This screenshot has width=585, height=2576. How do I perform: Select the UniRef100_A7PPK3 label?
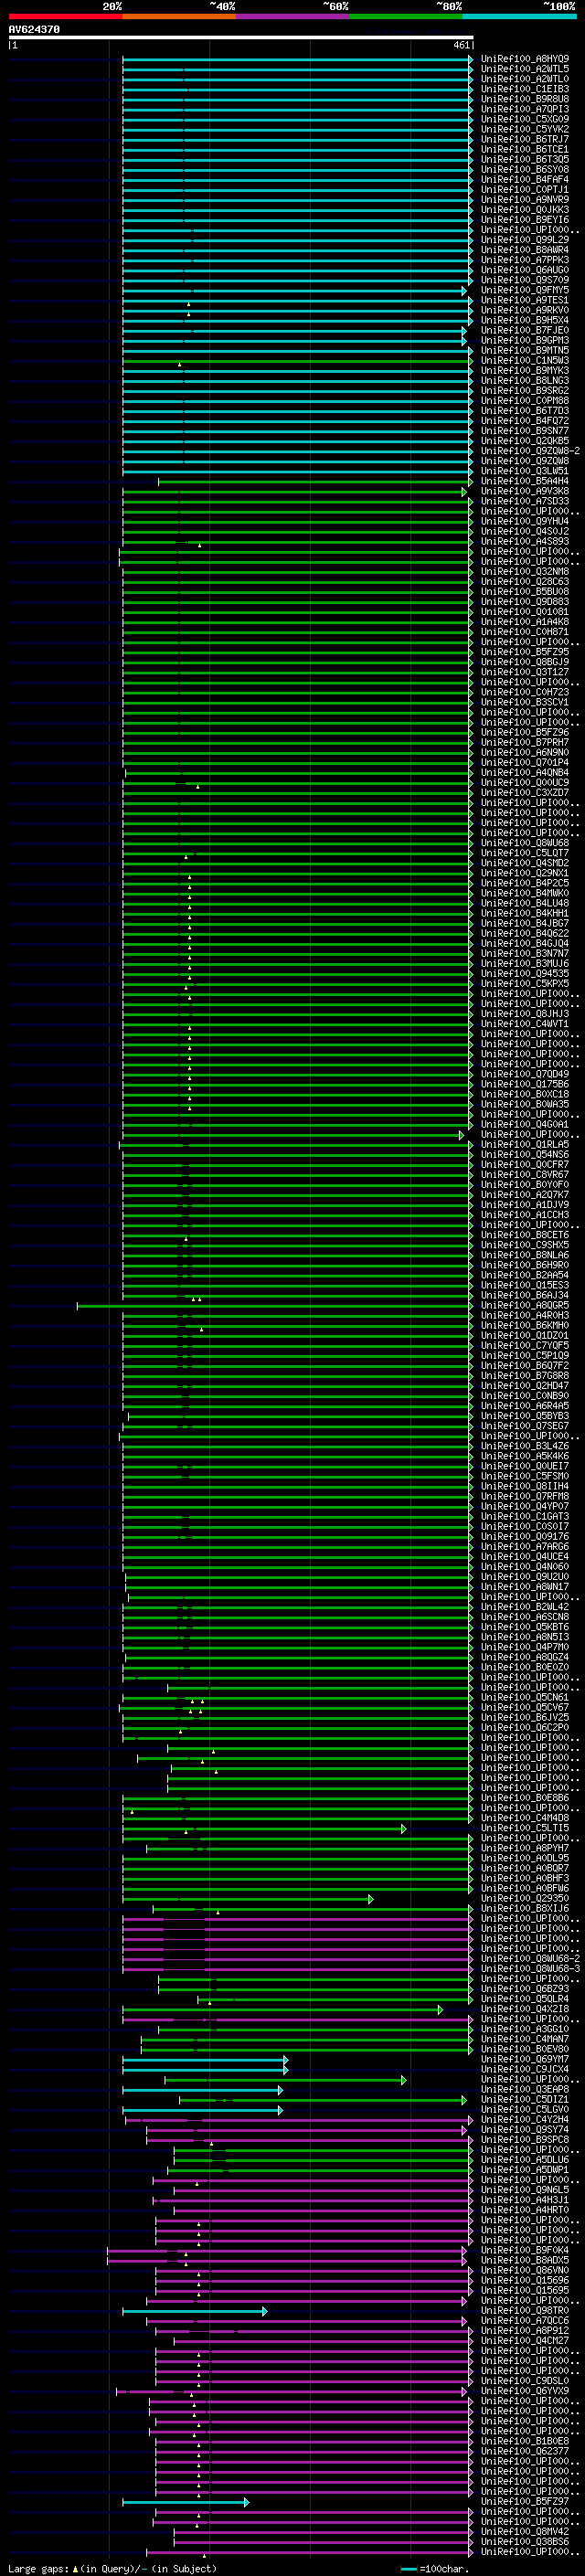525,260
